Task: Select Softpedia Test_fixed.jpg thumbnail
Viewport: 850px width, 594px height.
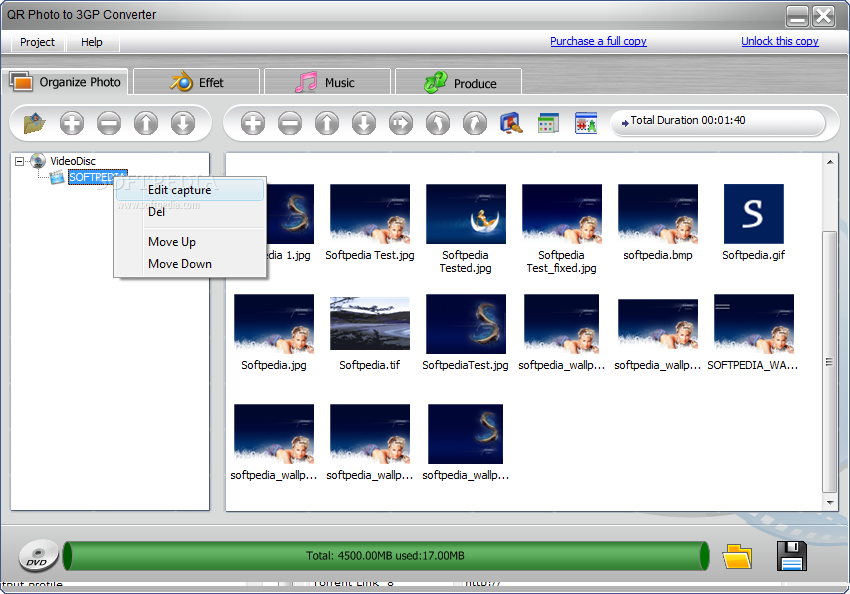Action: point(562,214)
